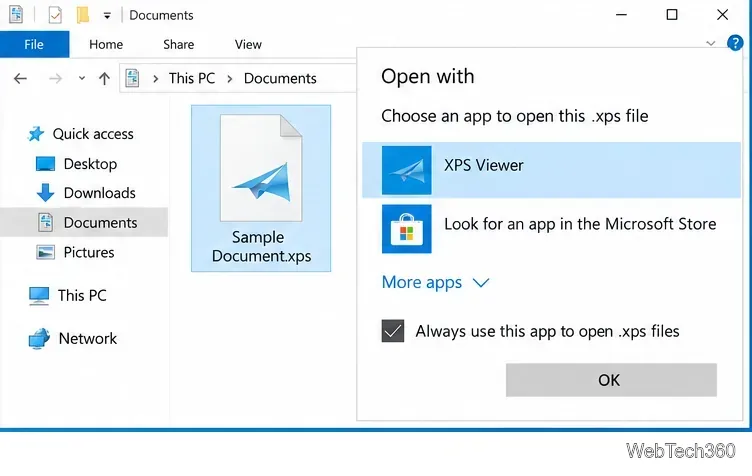Image resolution: width=752 pixels, height=476 pixels.
Task: Click the Desktop monitor icon in sidebar
Action: coord(45,164)
